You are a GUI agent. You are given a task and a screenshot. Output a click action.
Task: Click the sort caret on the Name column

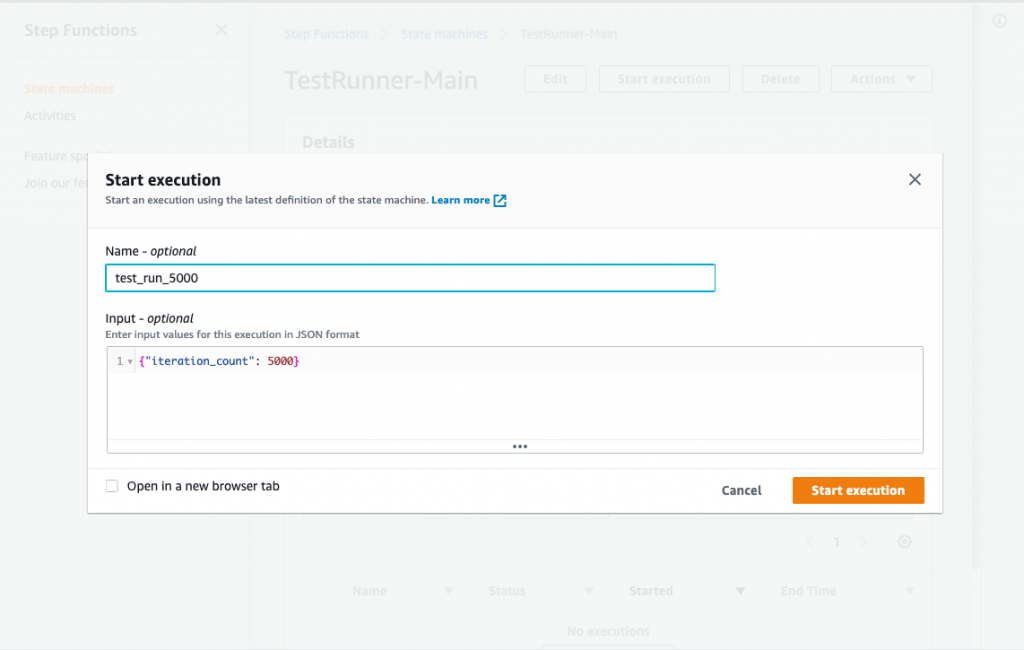coord(447,590)
